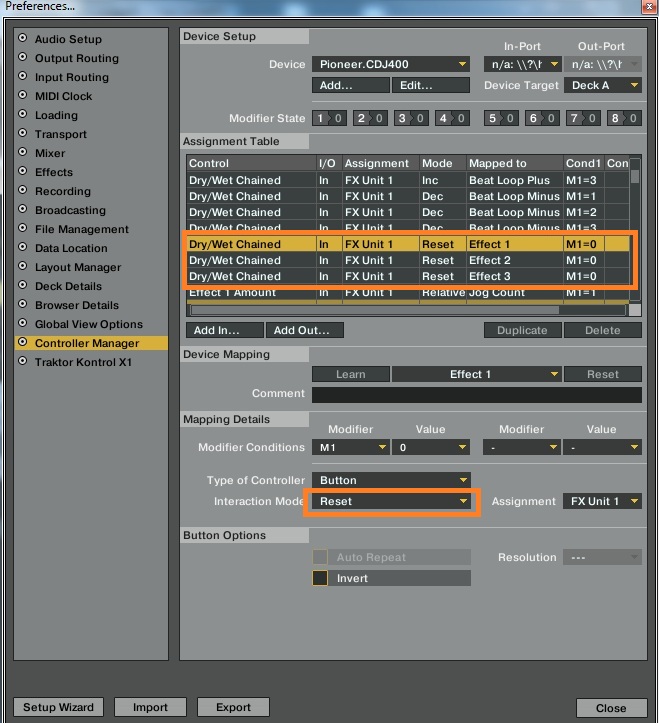
Task: Open Global View Options
Action: click(89, 324)
